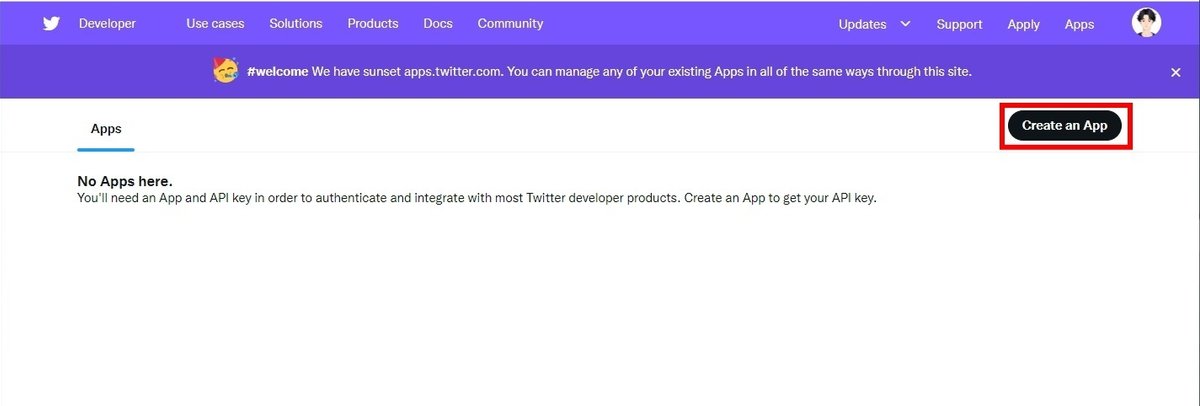
Task: Dismiss the welcome banner with the X
Action: click(1176, 72)
